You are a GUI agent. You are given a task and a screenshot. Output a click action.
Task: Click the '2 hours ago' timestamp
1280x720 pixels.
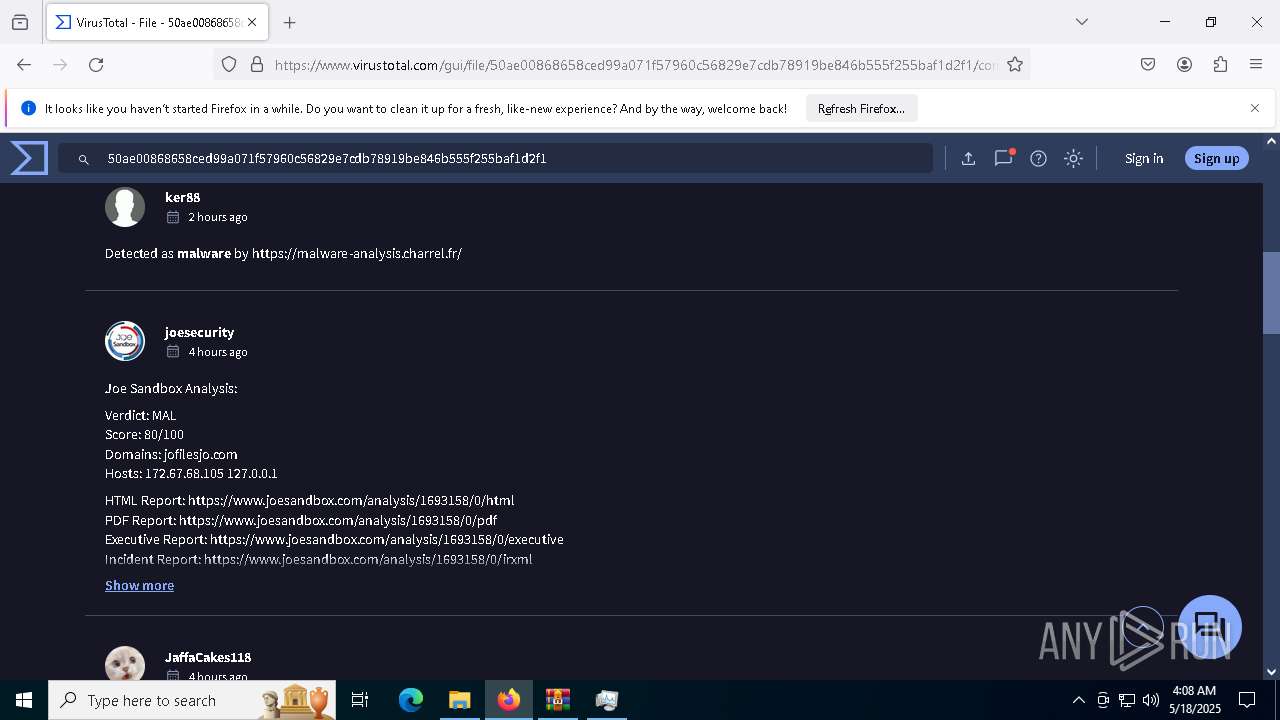(218, 217)
